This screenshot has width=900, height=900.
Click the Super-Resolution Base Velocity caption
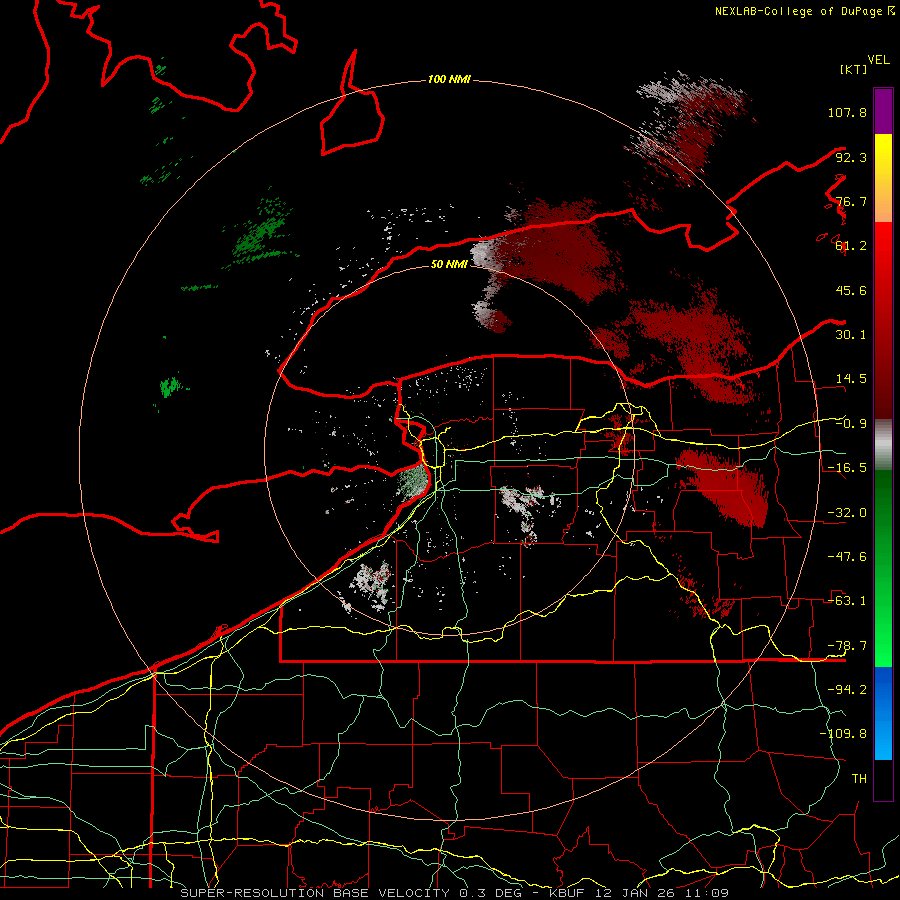[455, 893]
